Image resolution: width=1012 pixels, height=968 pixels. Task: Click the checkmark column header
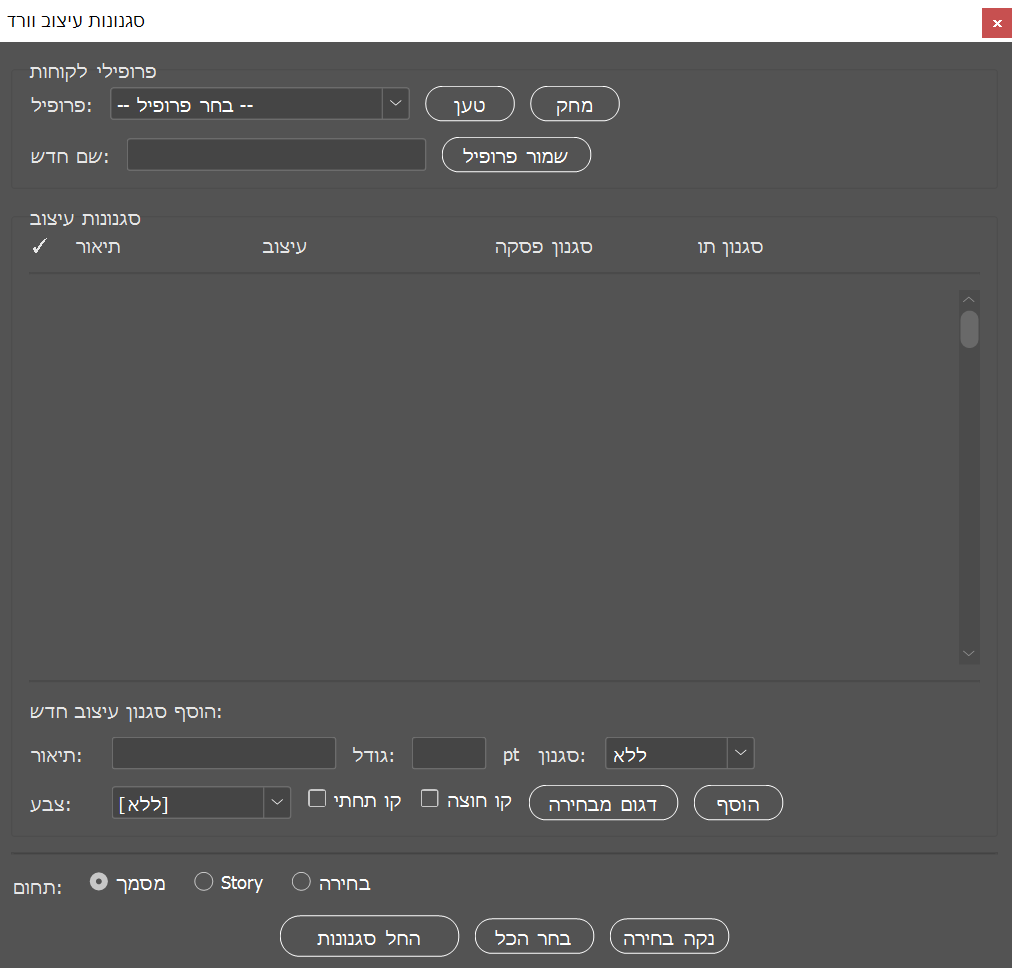click(38, 247)
